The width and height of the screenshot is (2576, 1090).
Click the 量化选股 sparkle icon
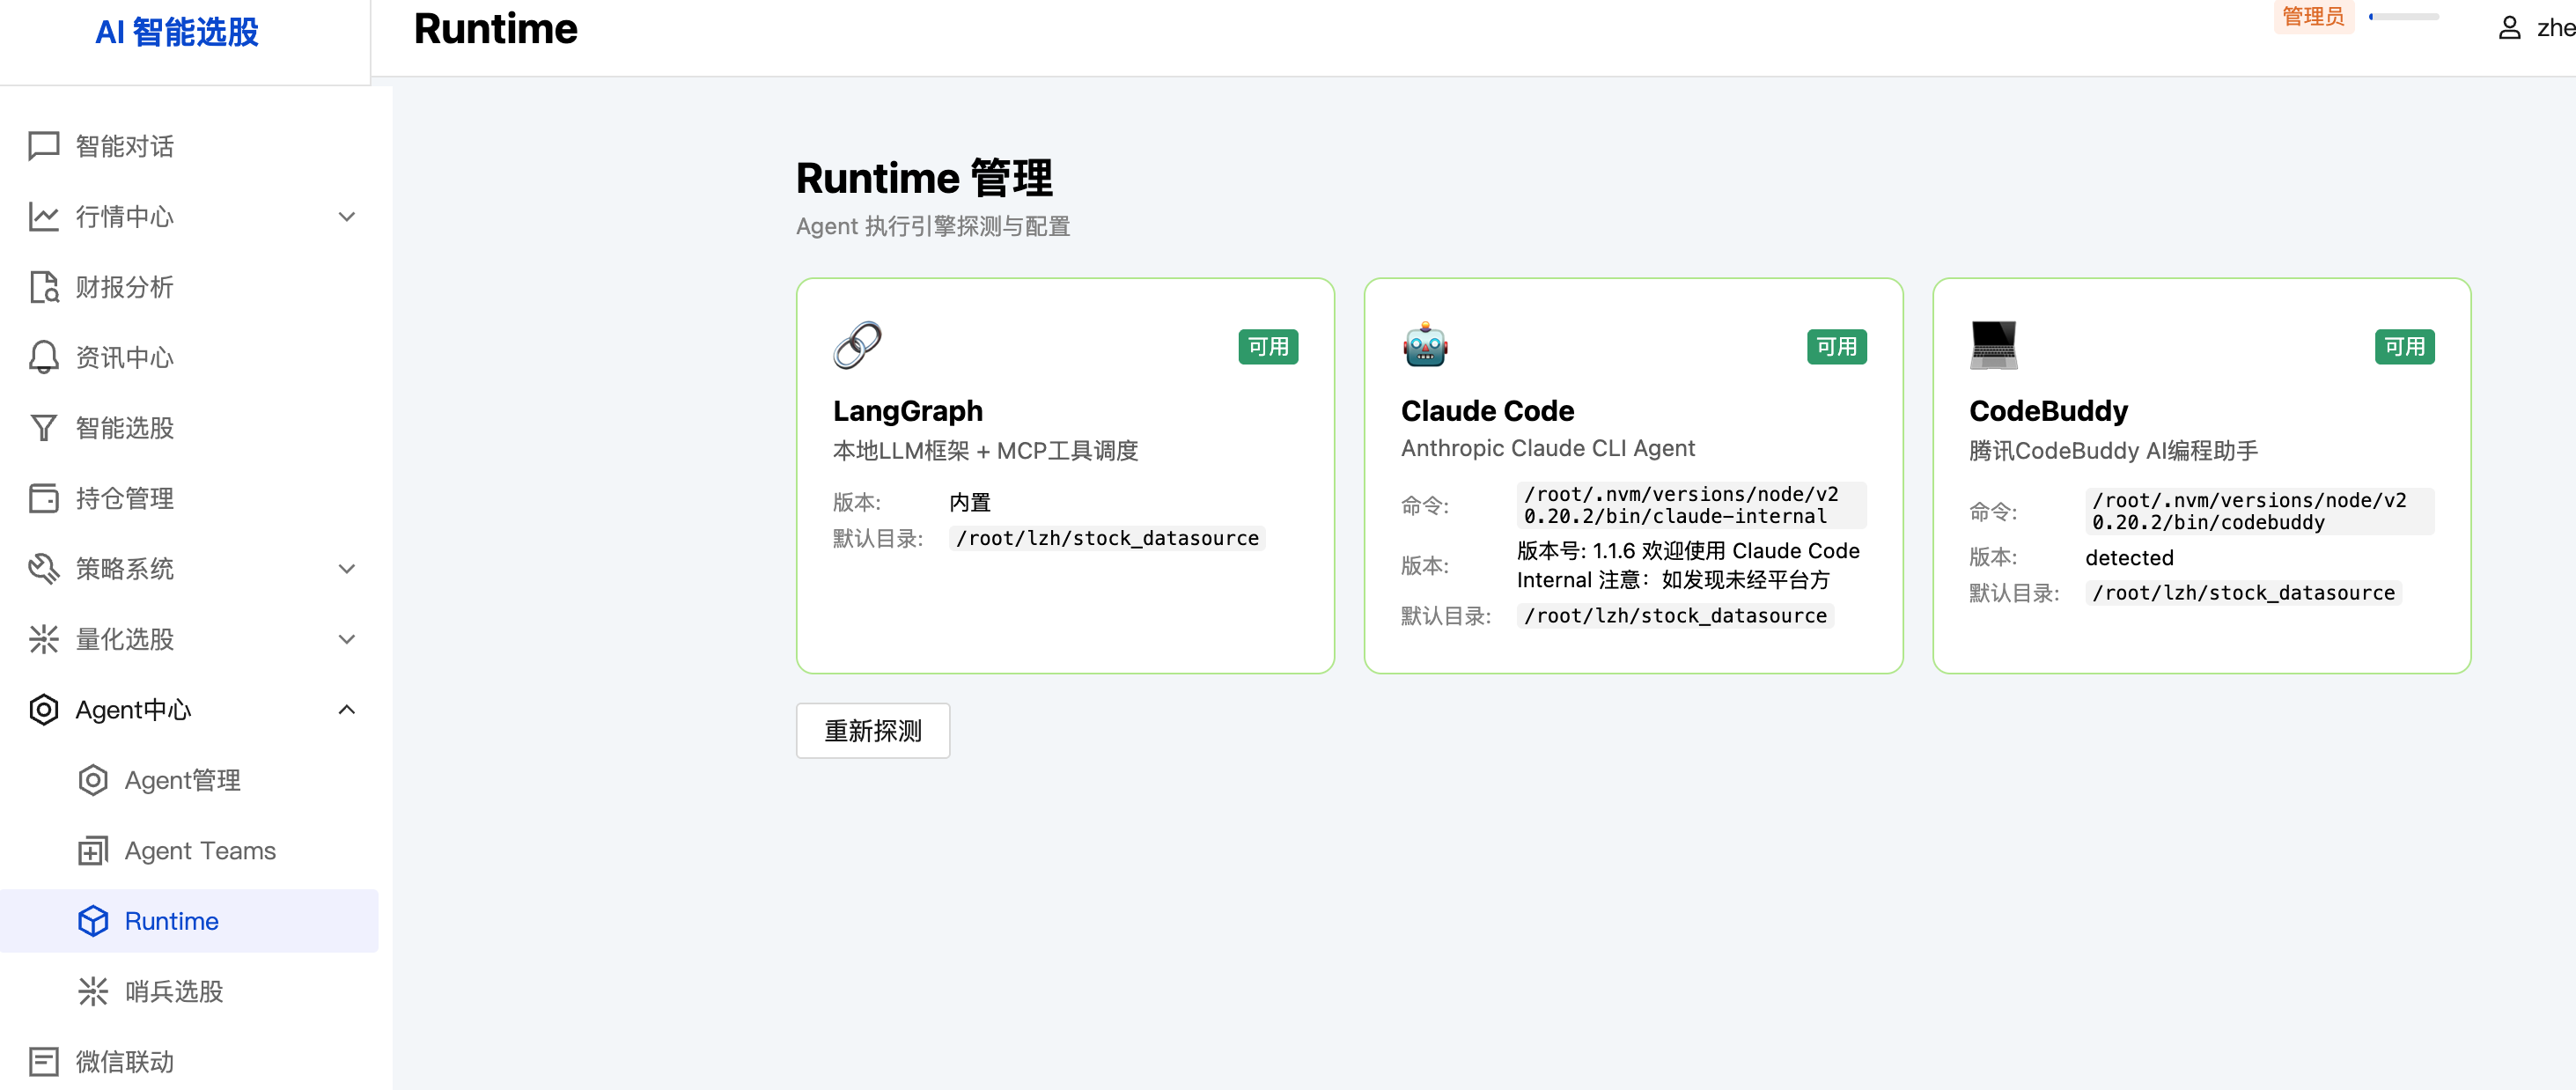pos(44,639)
